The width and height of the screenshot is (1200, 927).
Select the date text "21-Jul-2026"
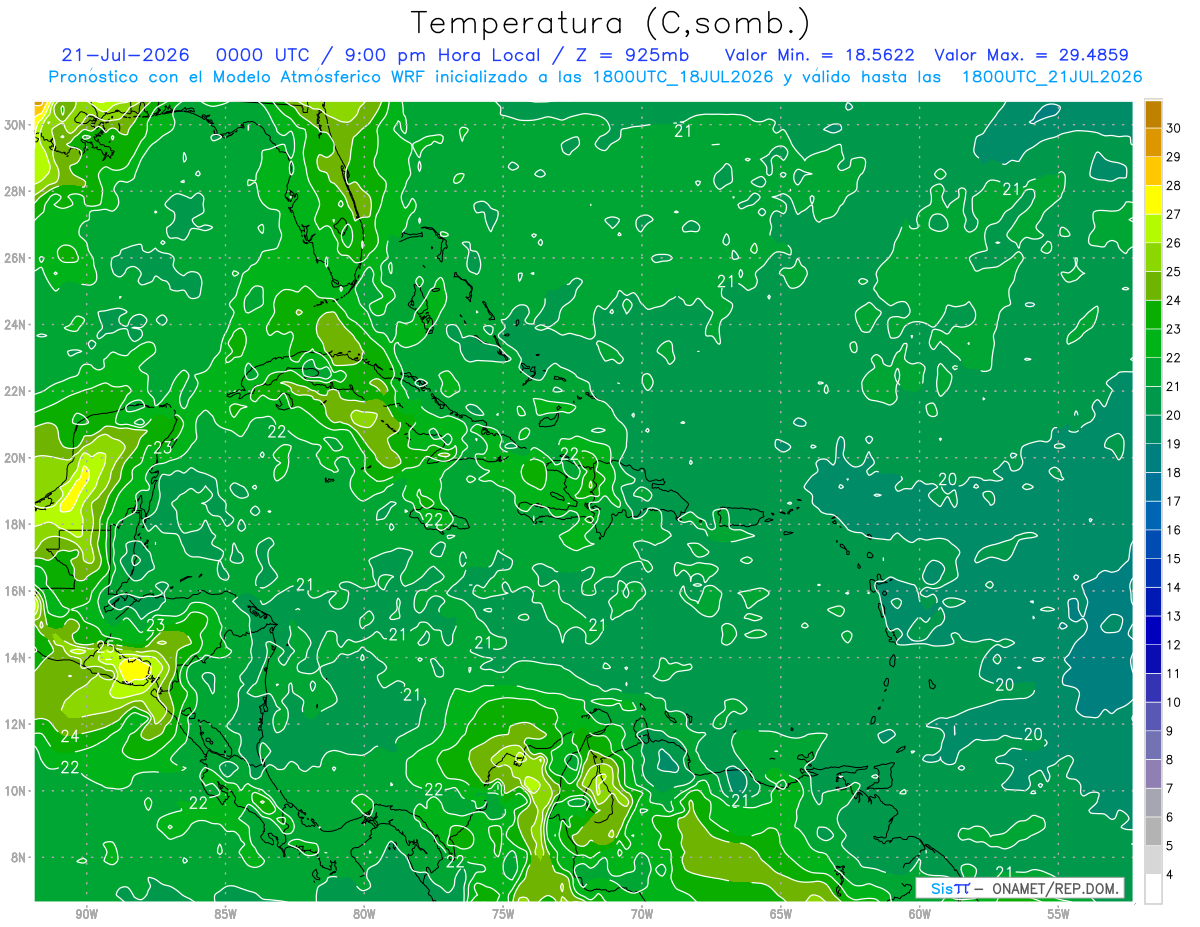(124, 55)
